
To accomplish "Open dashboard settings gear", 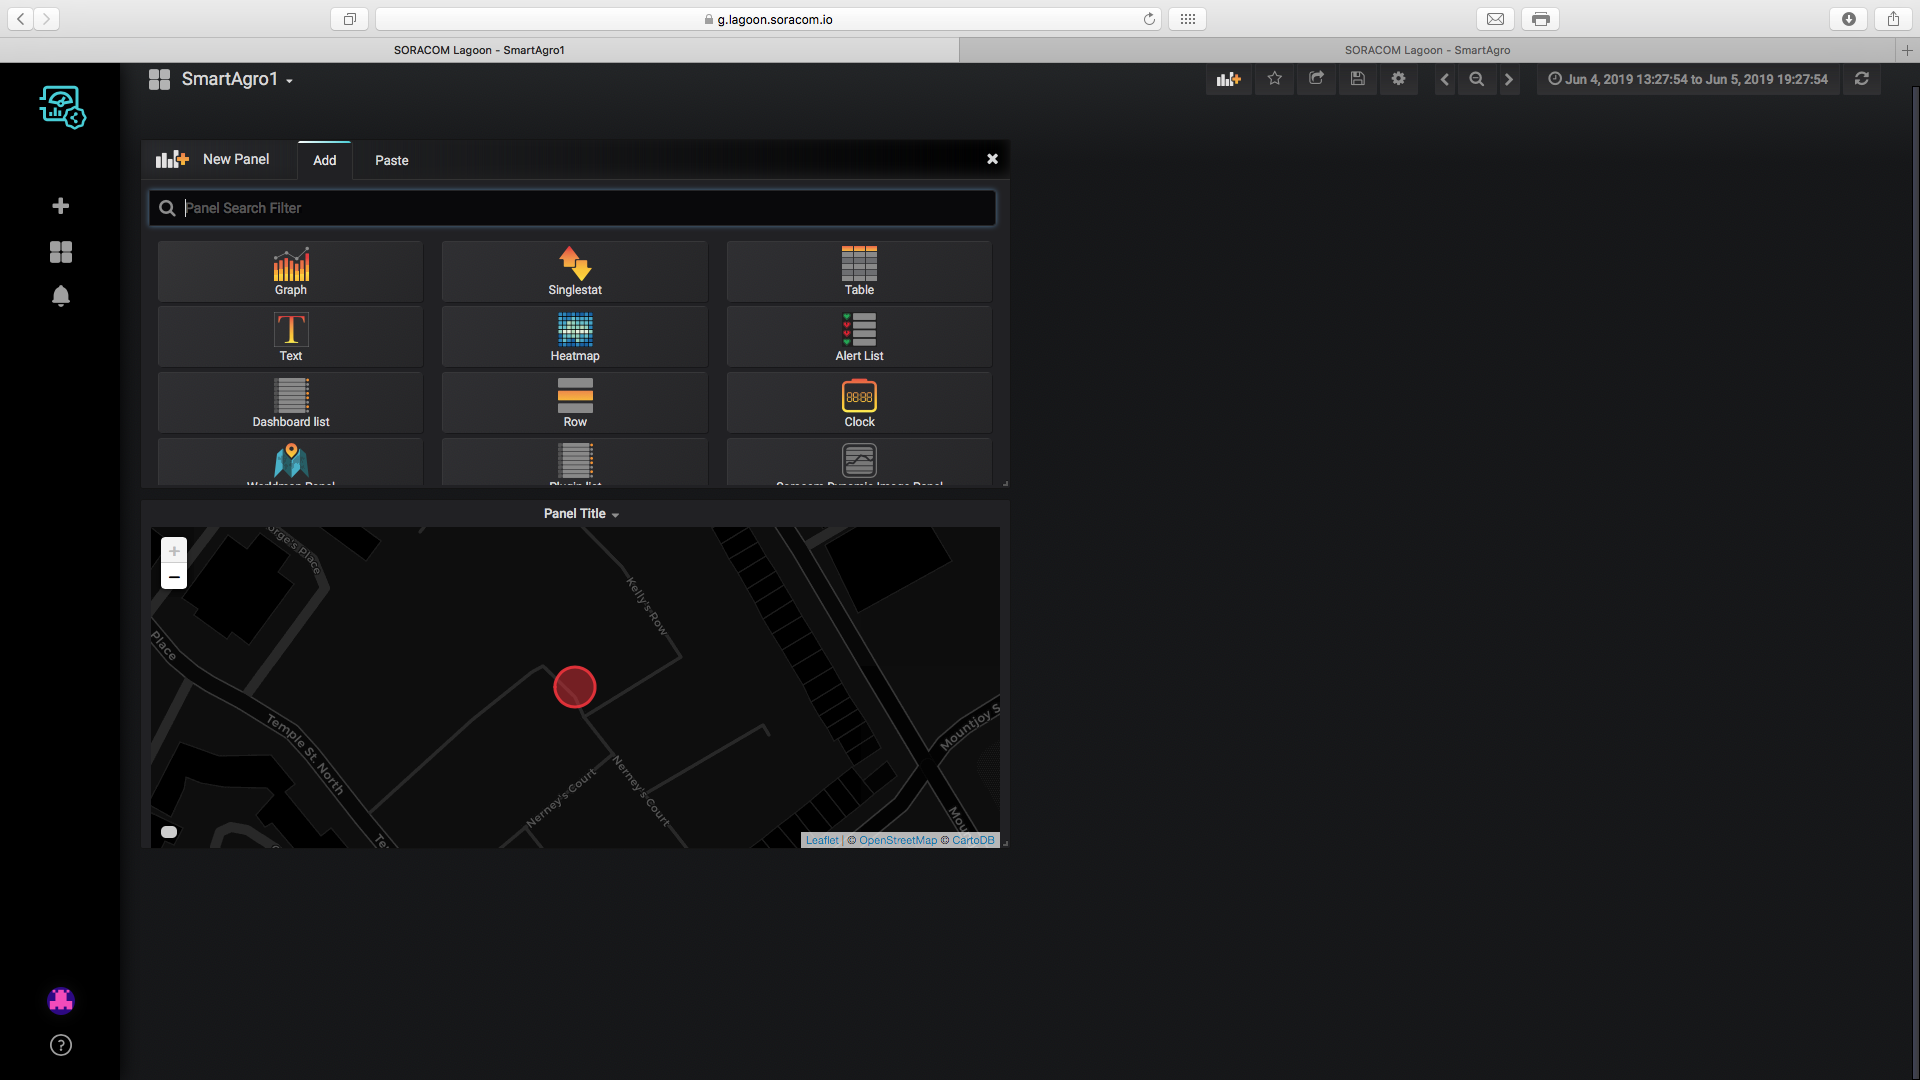I will [x=1398, y=79].
